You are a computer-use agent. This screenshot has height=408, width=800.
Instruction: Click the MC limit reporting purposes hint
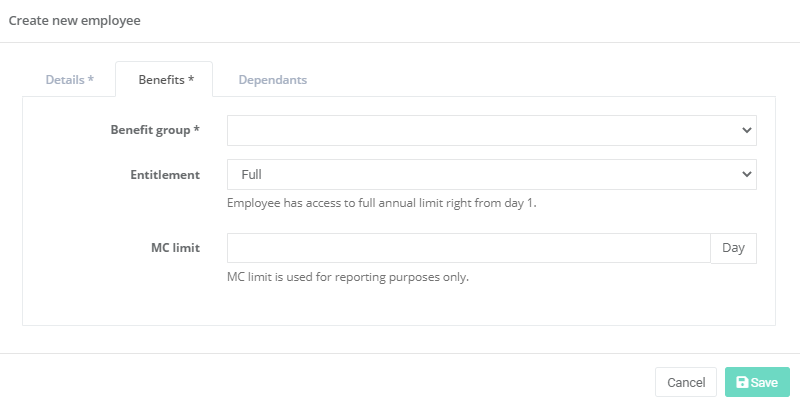pos(348,277)
